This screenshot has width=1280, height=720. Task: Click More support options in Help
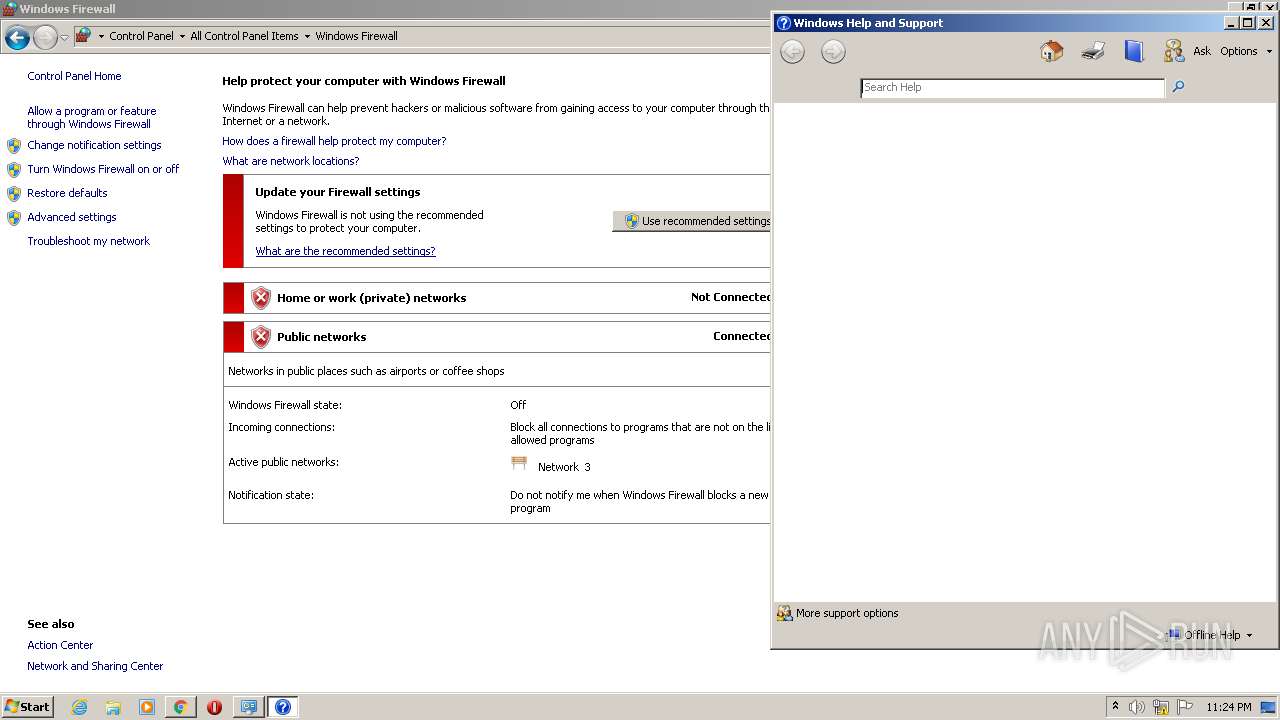coord(838,613)
